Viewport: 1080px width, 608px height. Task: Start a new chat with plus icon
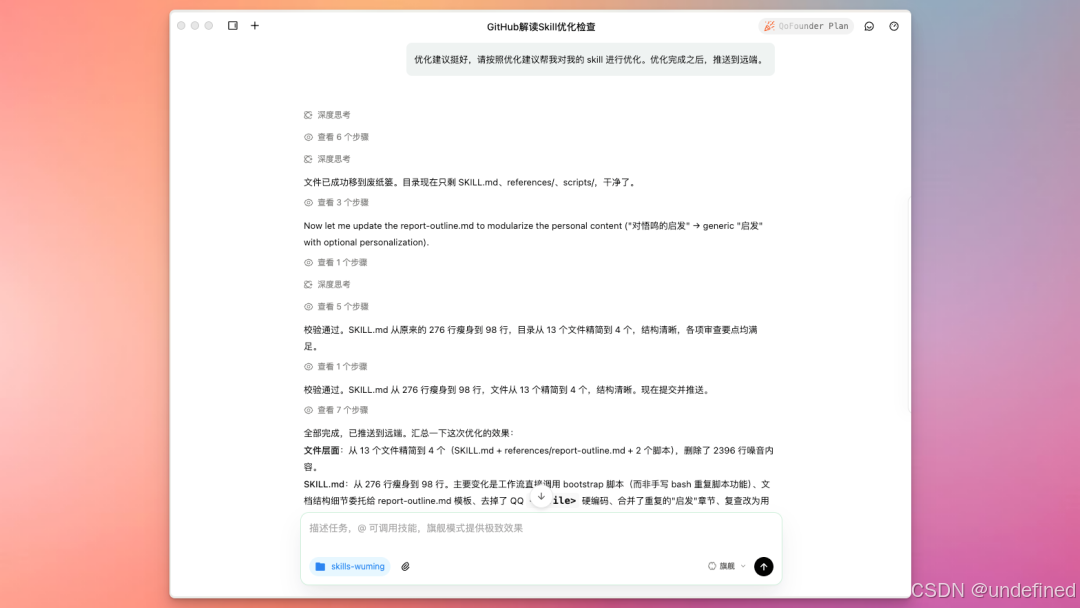click(255, 25)
